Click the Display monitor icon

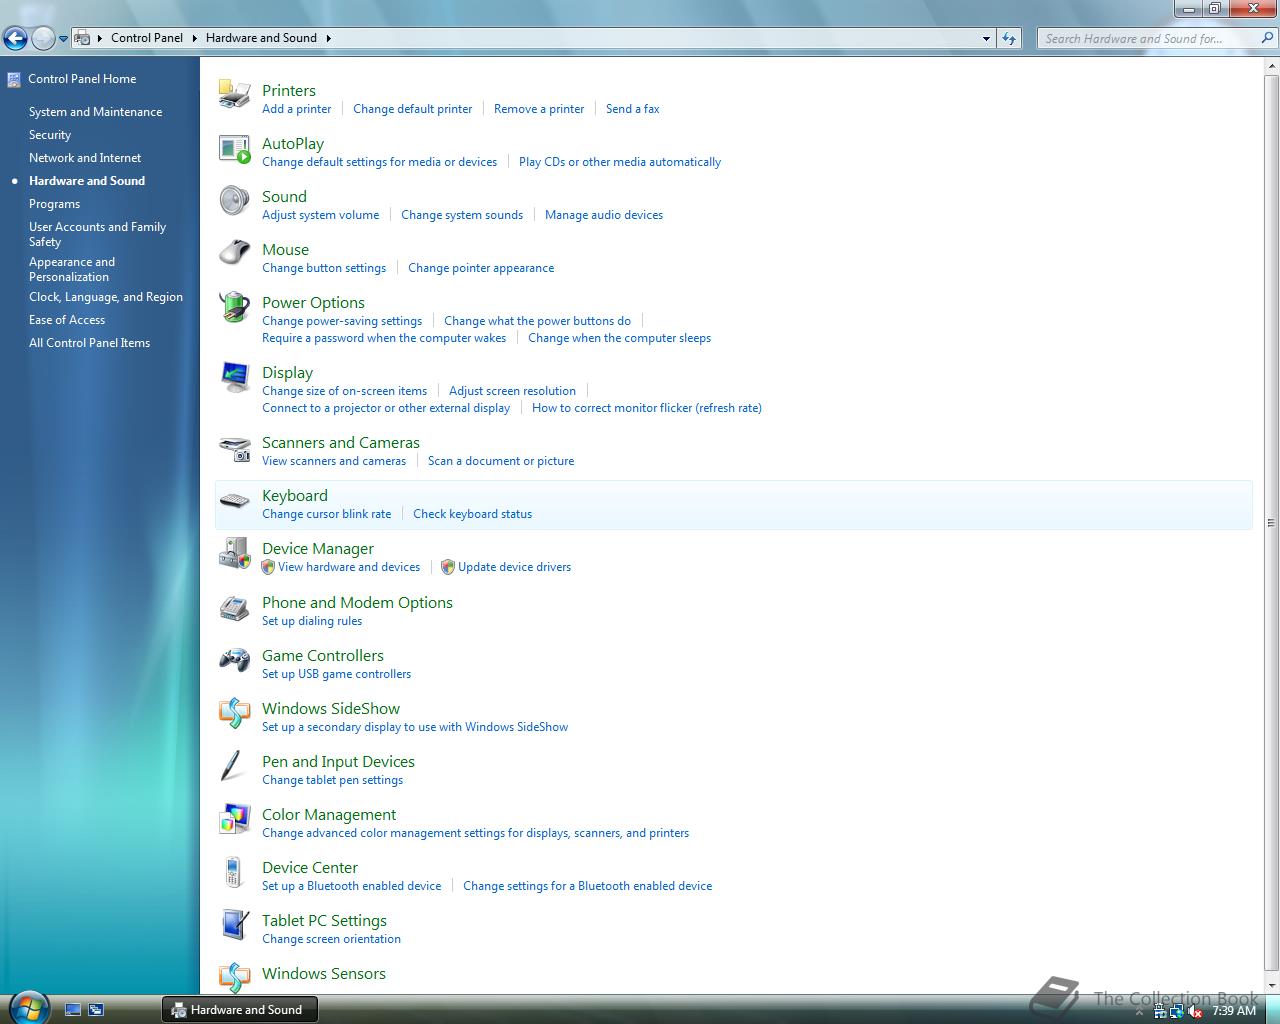coord(234,377)
